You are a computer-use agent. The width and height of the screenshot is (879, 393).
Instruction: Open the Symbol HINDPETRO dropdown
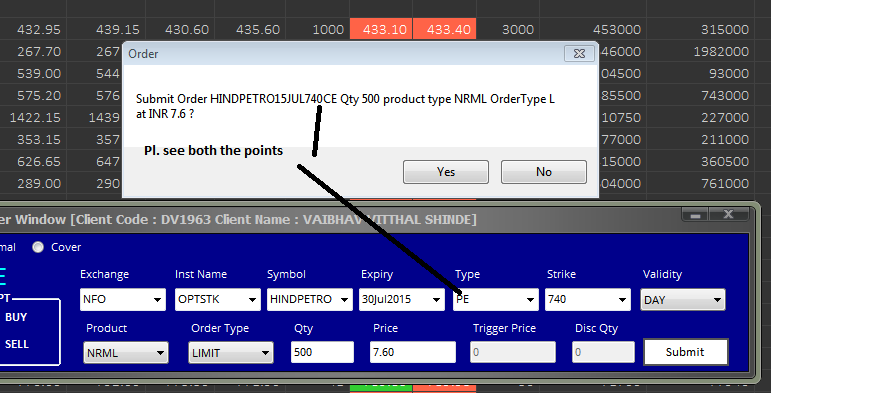pos(309,299)
